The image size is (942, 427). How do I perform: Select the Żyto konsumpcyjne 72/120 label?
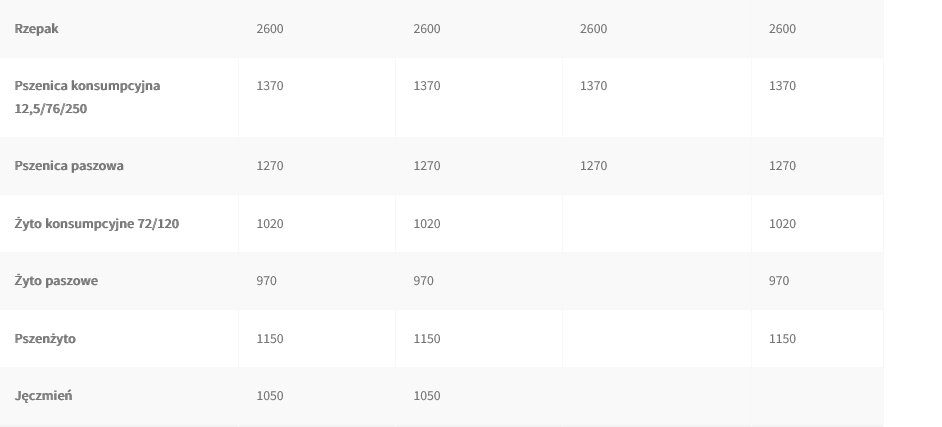[x=97, y=224]
